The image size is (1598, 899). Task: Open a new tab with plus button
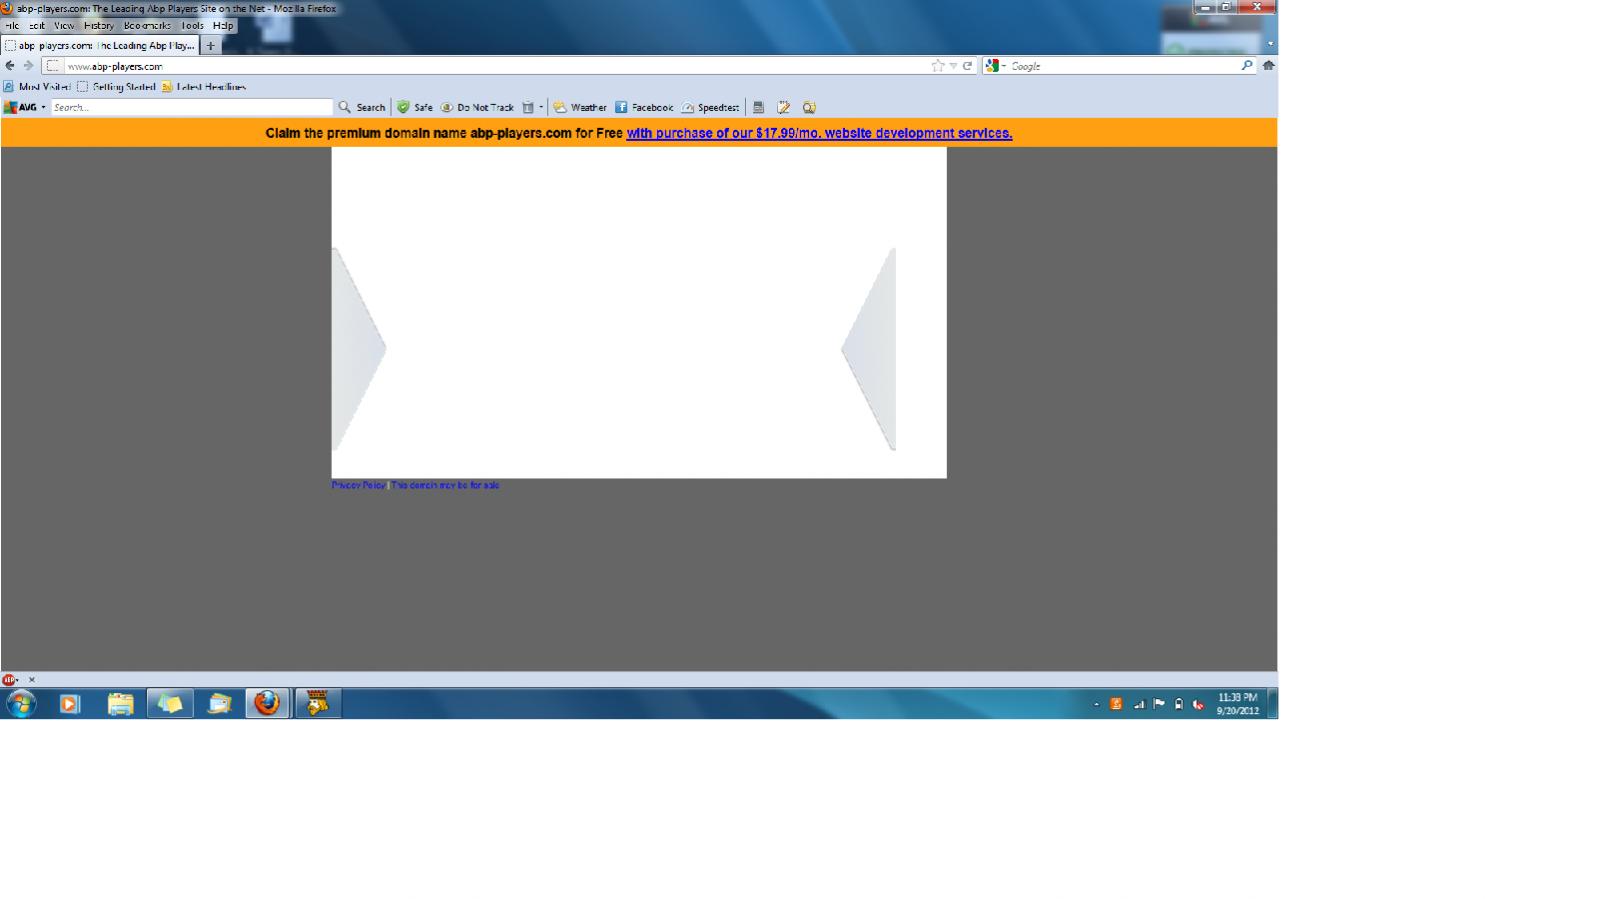click(x=210, y=46)
